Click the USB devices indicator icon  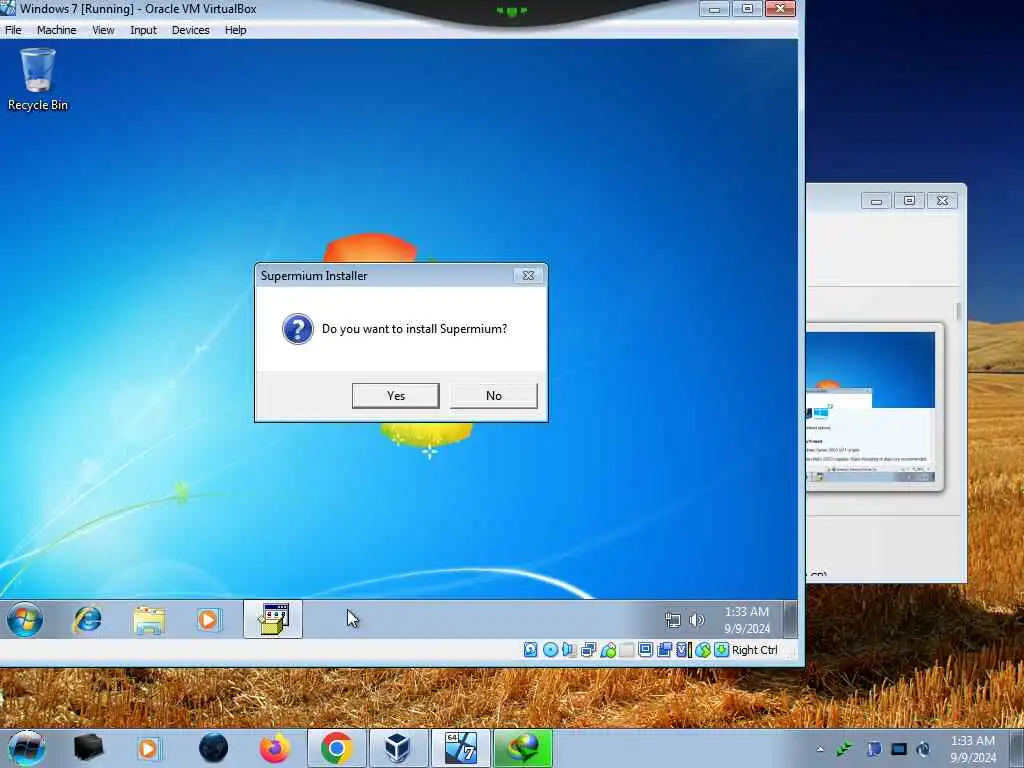[608, 650]
